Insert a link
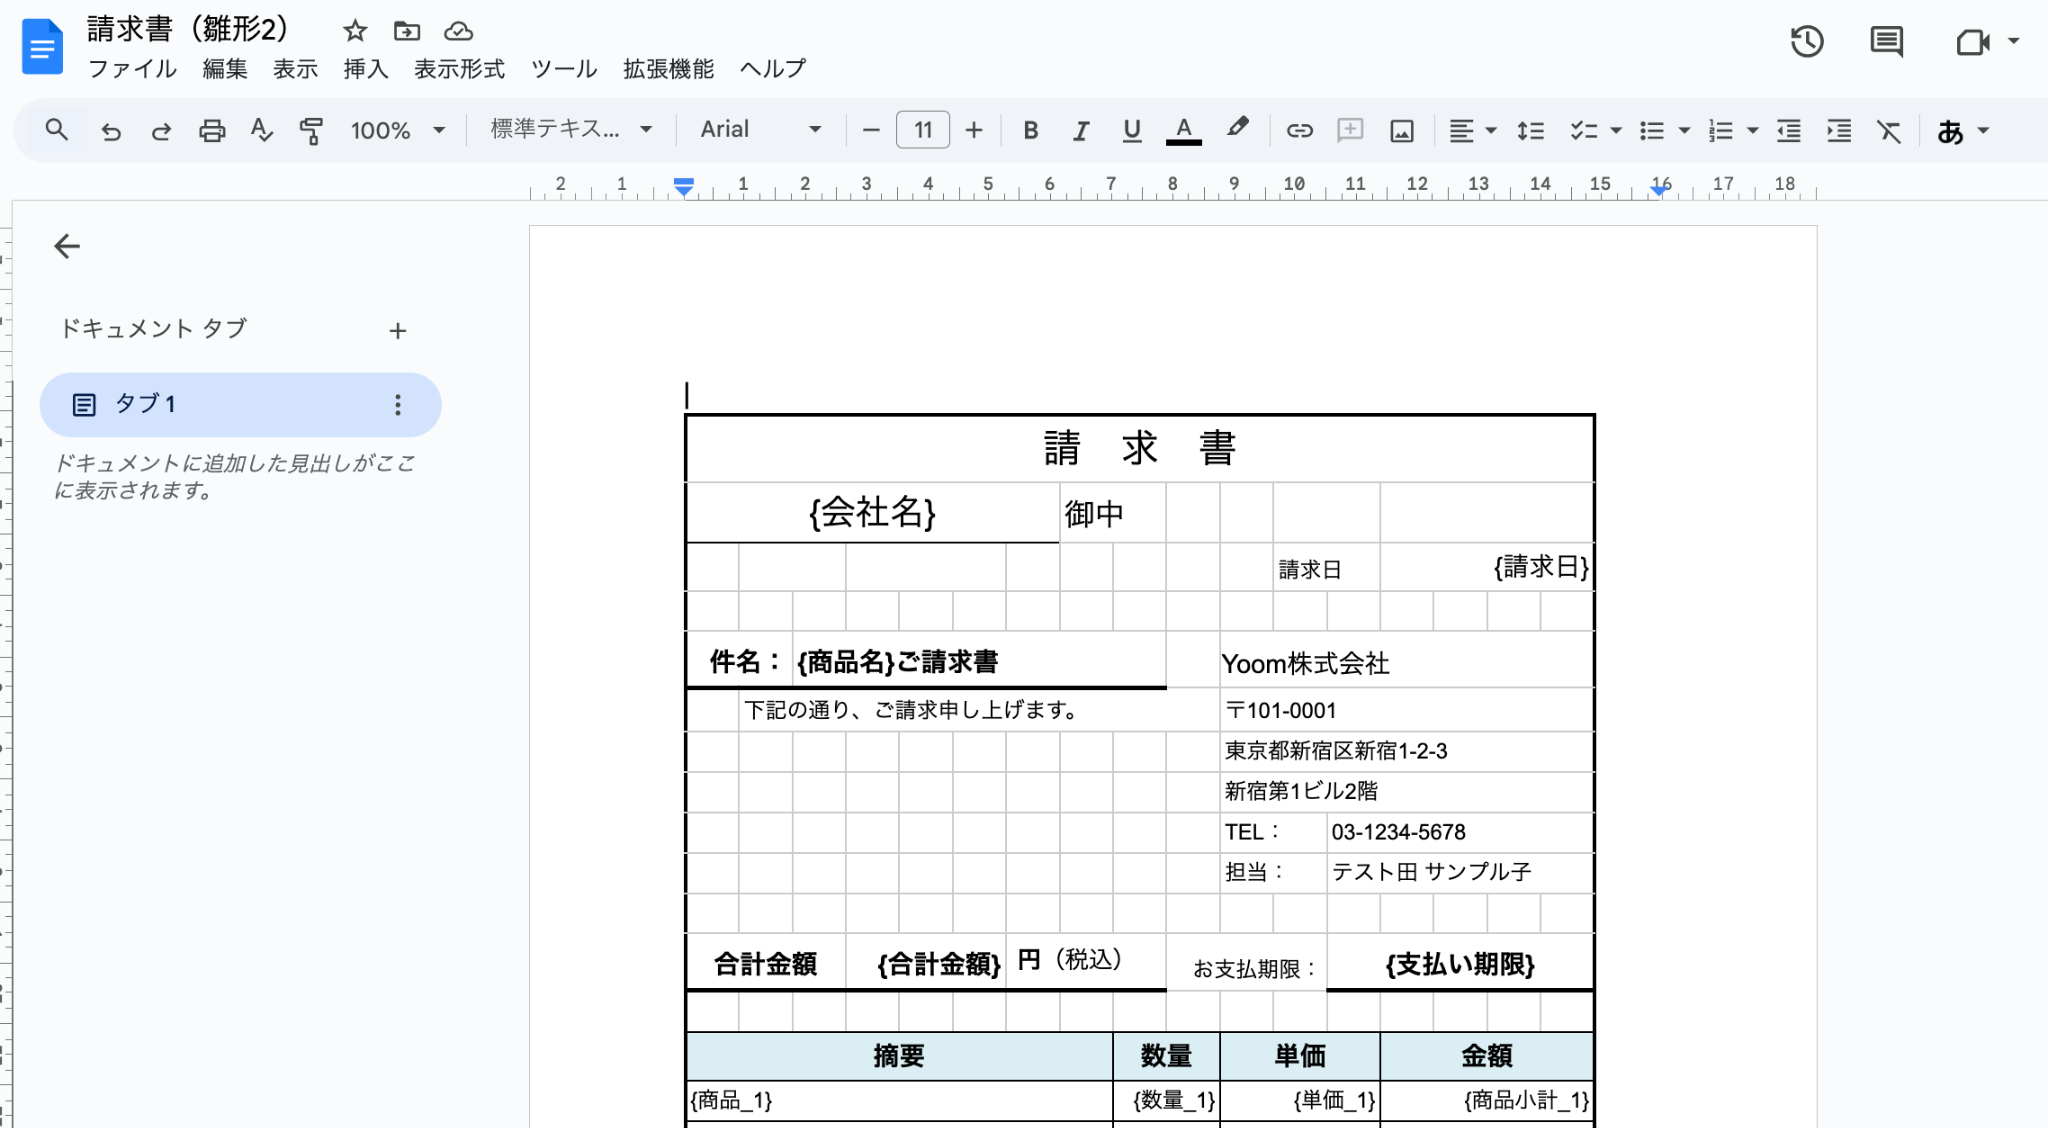The image size is (2048, 1128). tap(1299, 130)
